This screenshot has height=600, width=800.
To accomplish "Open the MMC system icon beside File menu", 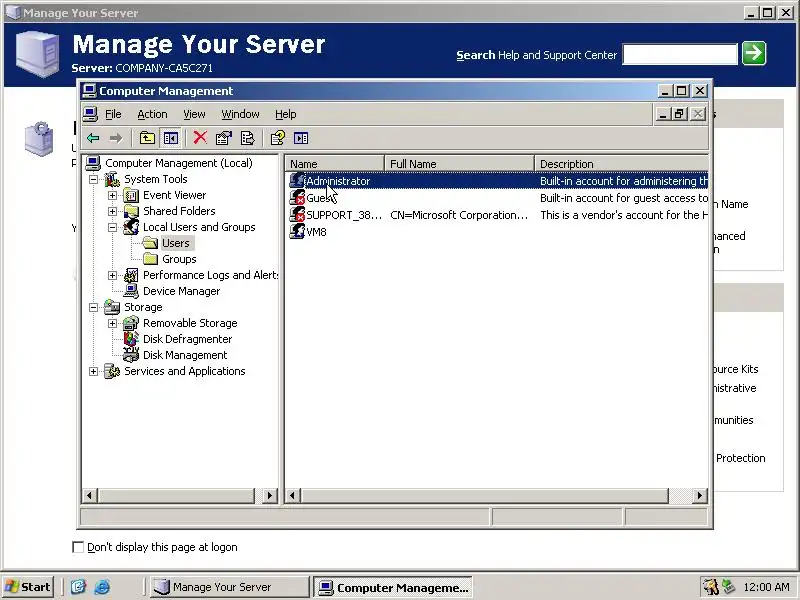I will coord(90,114).
